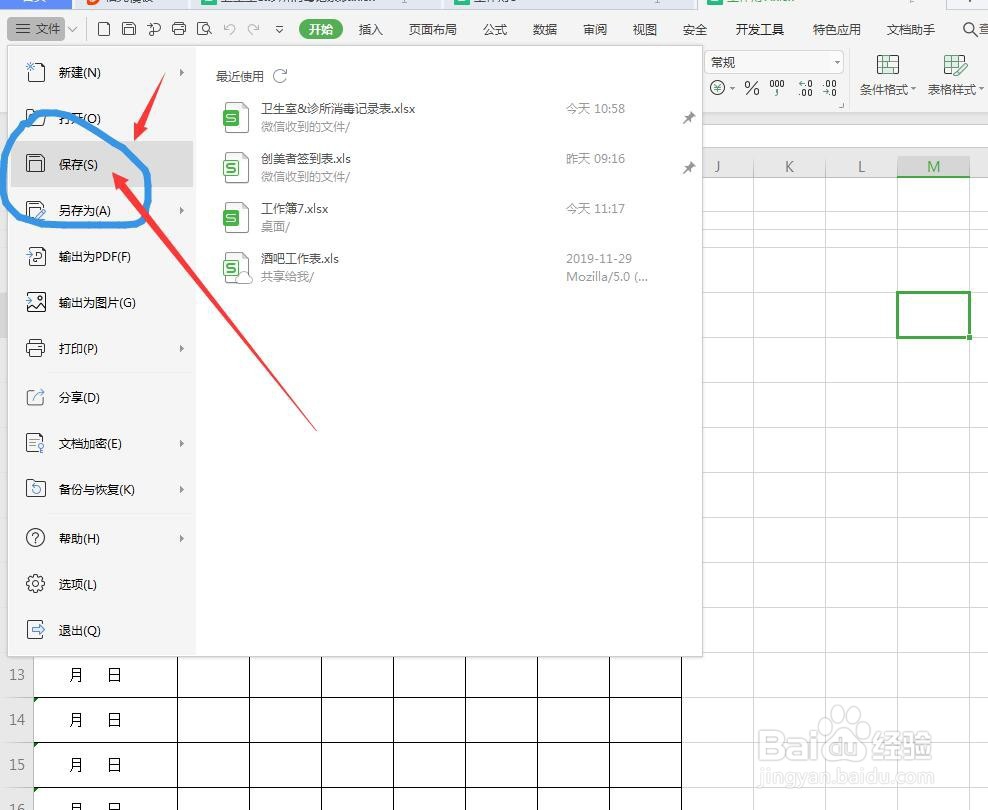Image resolution: width=988 pixels, height=810 pixels.
Task: Click the save toolbar icon
Action: 129,29
